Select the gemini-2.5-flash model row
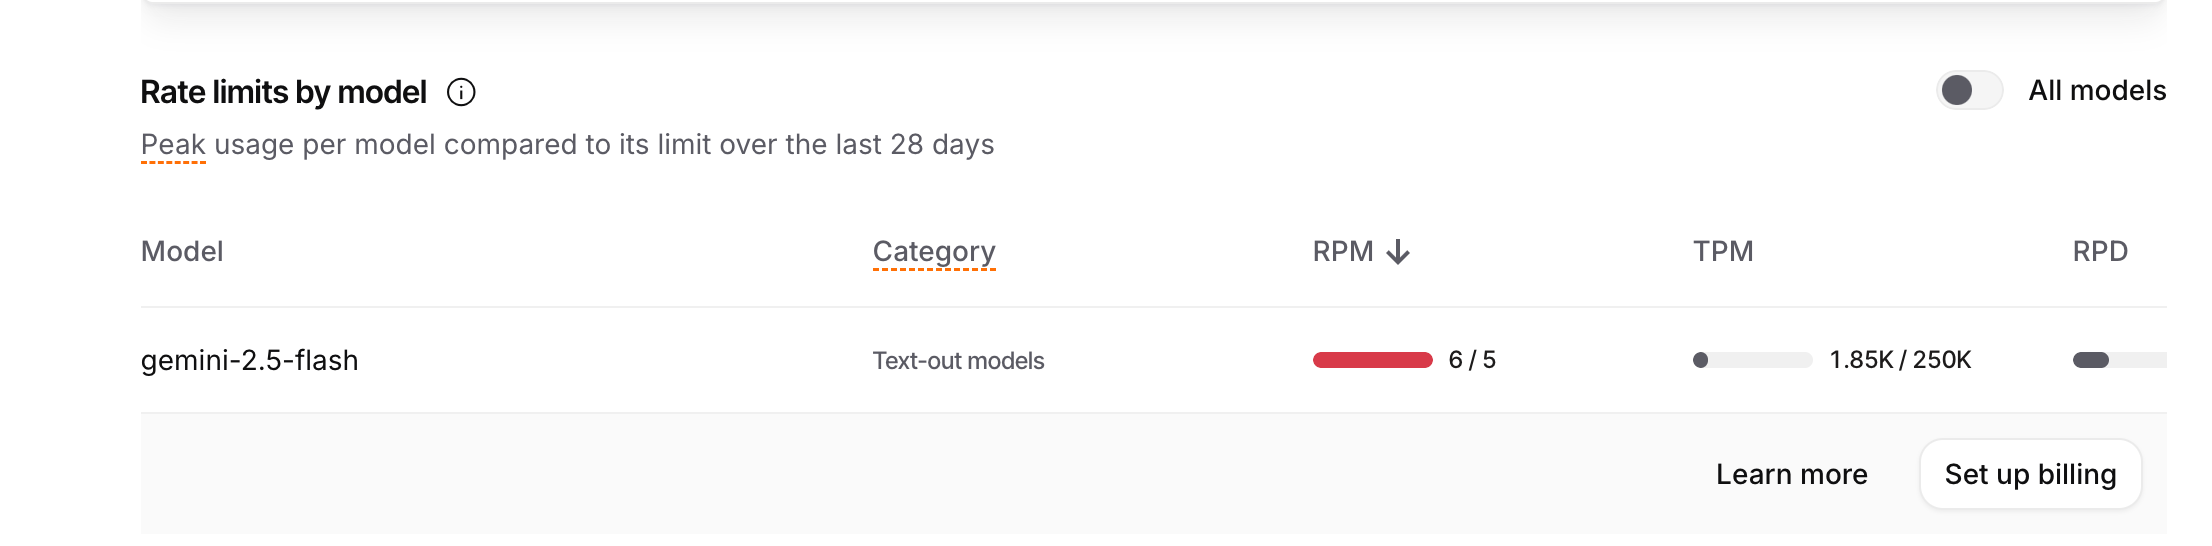The width and height of the screenshot is (2212, 546). [x=250, y=360]
